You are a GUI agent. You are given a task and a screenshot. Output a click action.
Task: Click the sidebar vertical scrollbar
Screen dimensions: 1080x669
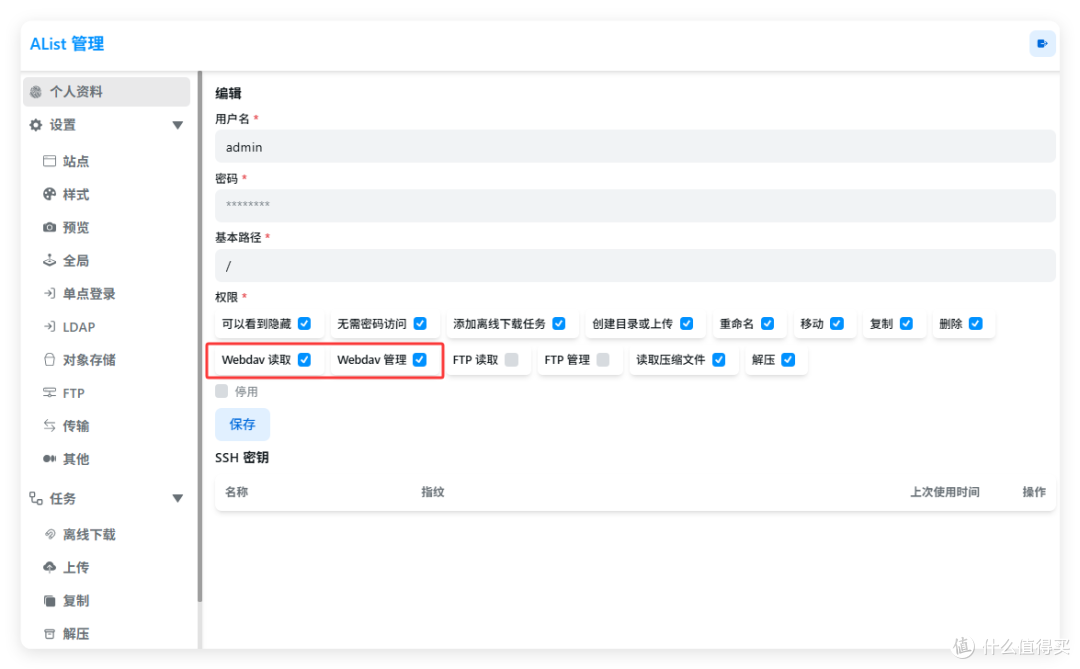coord(200,336)
